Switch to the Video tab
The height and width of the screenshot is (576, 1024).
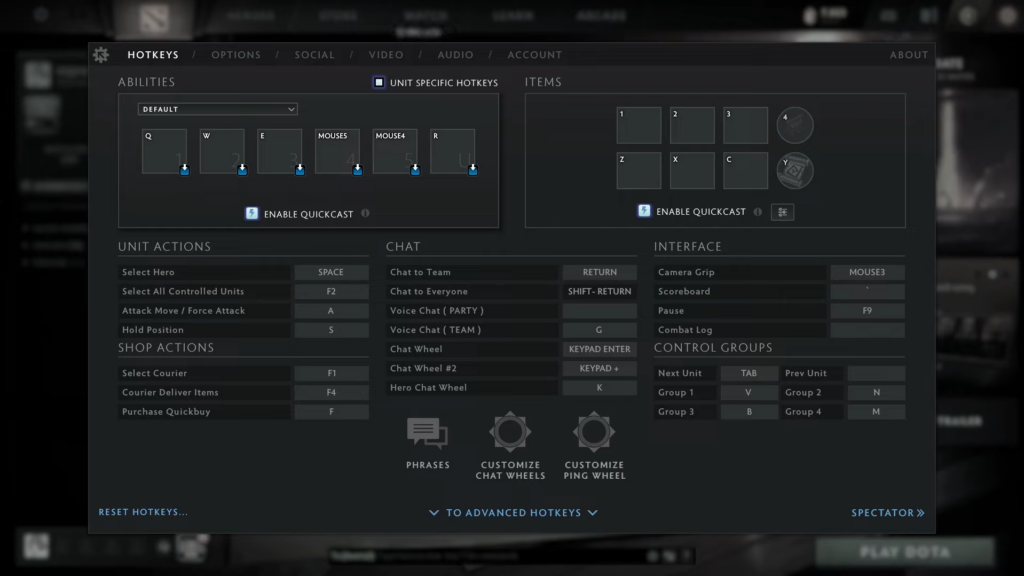tap(386, 55)
